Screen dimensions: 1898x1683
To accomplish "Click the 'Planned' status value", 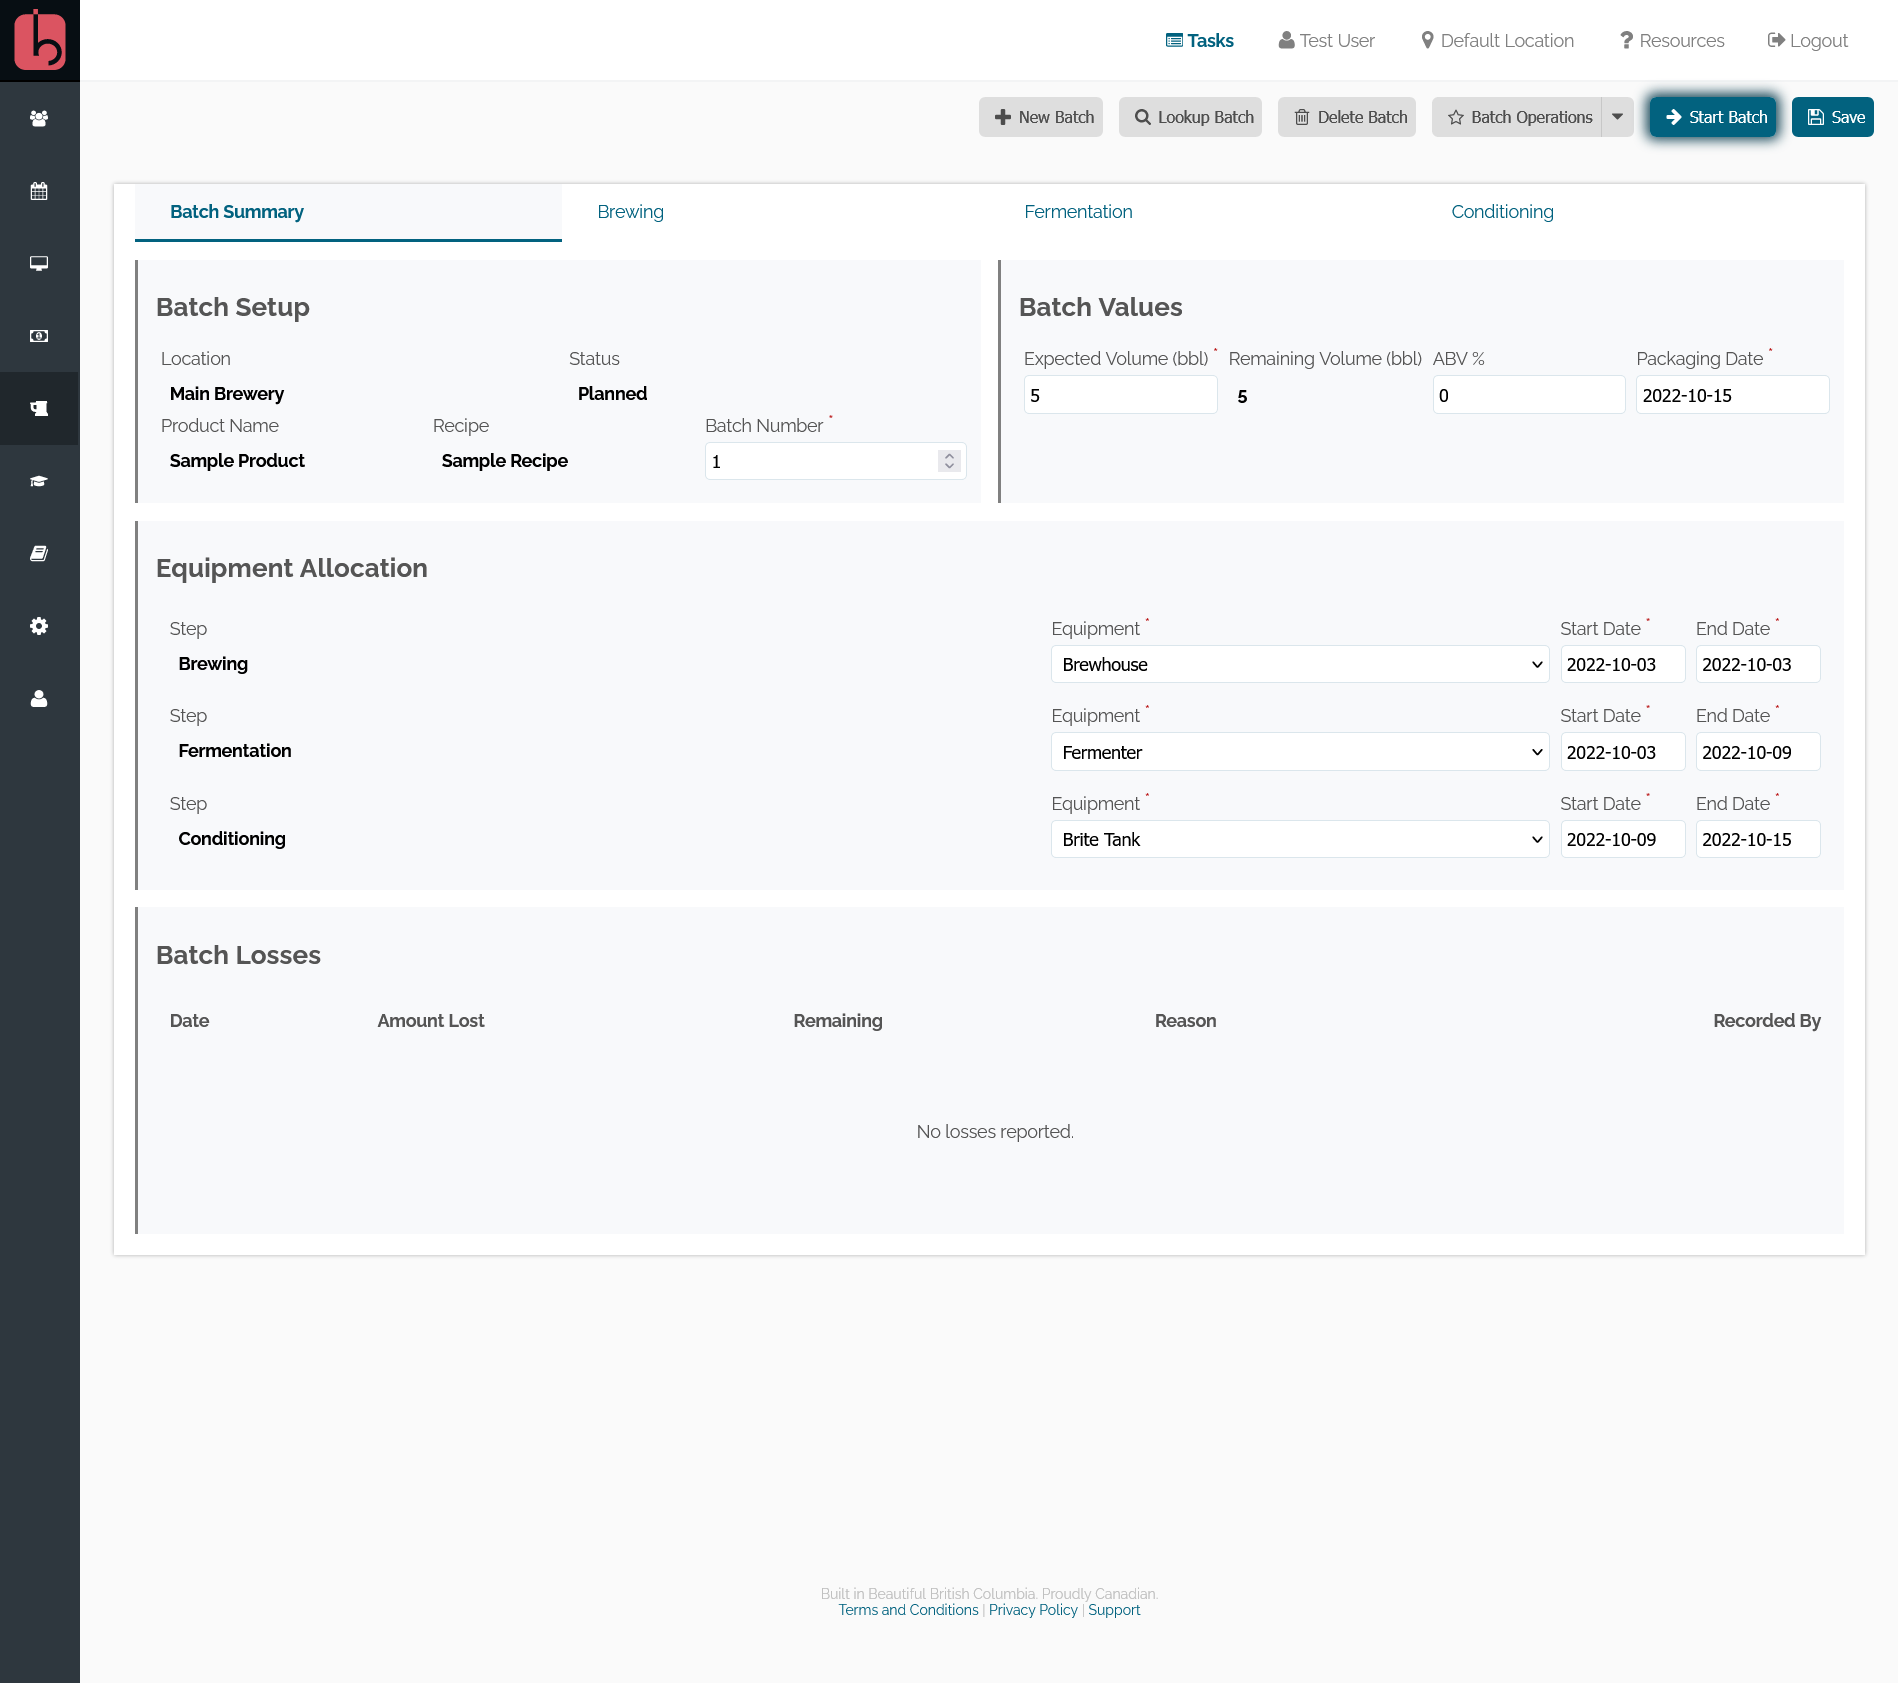I will tap(612, 393).
